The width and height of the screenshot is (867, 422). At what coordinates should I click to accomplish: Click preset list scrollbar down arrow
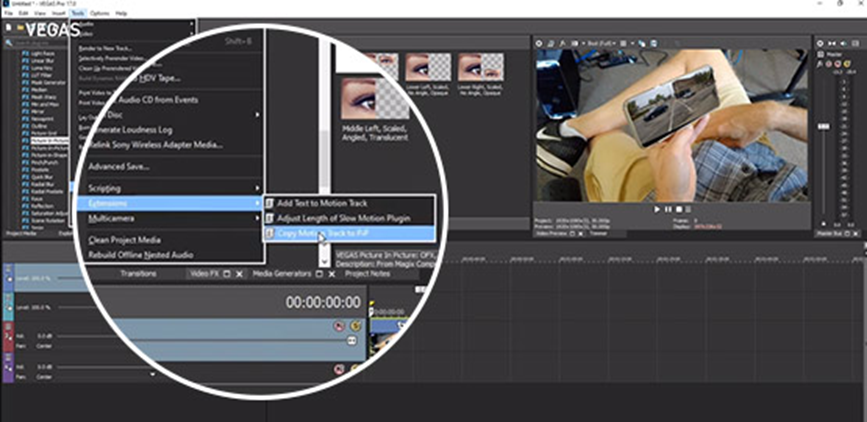(x=325, y=261)
